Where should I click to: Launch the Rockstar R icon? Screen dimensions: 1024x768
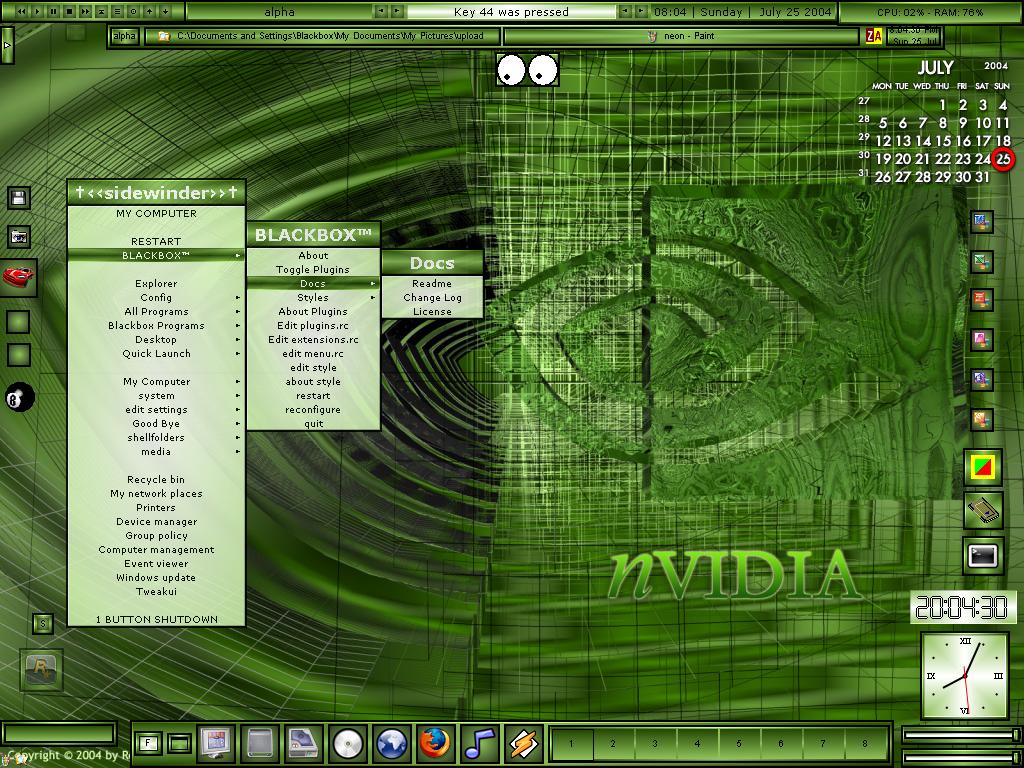(x=41, y=669)
